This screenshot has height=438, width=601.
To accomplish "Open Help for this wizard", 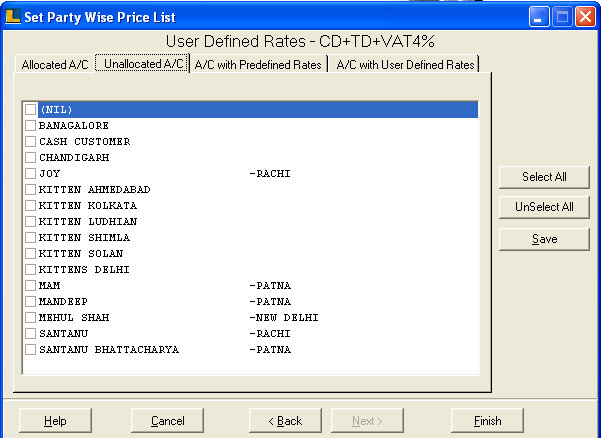I will (55, 420).
